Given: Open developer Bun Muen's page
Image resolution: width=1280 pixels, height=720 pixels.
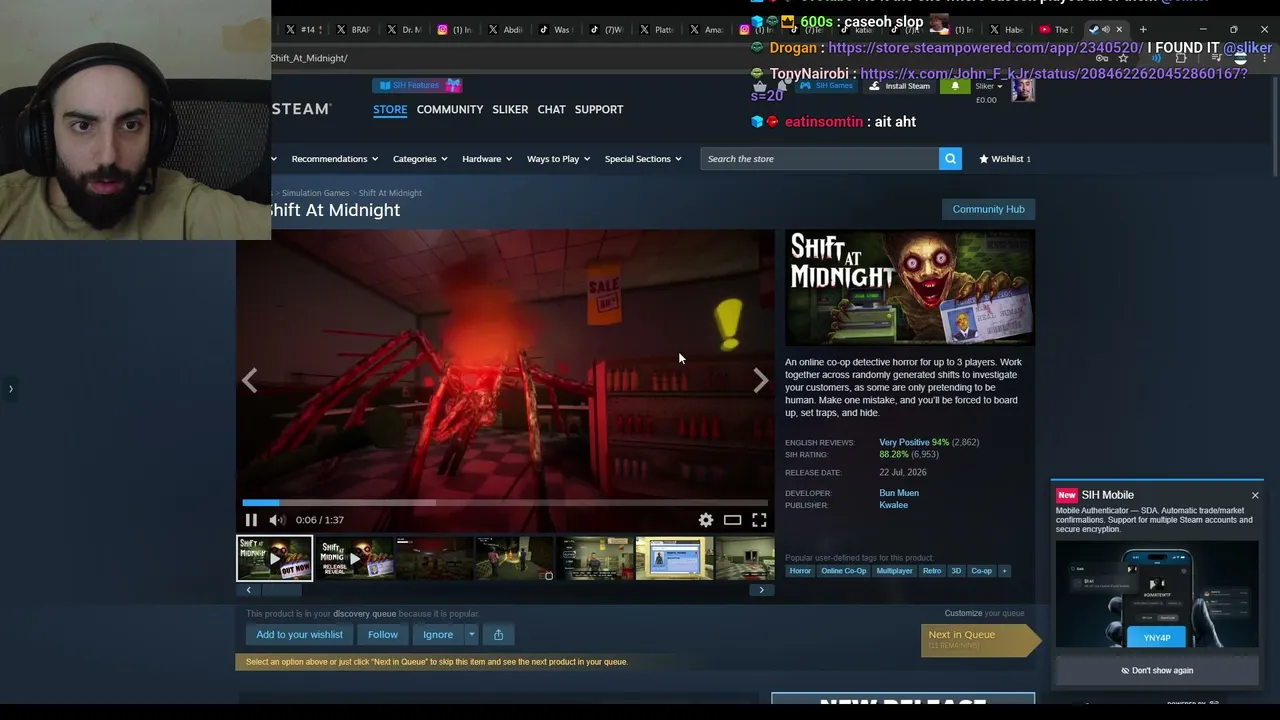Looking at the screenshot, I should coord(899,493).
